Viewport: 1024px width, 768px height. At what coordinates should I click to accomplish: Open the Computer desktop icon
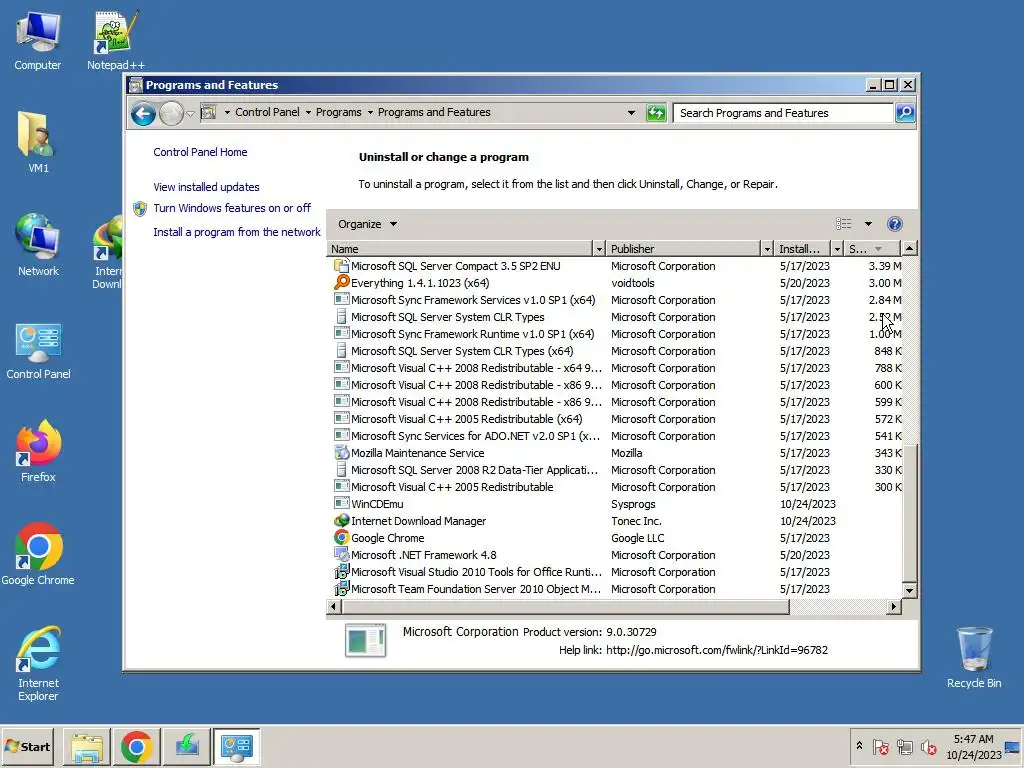click(37, 40)
